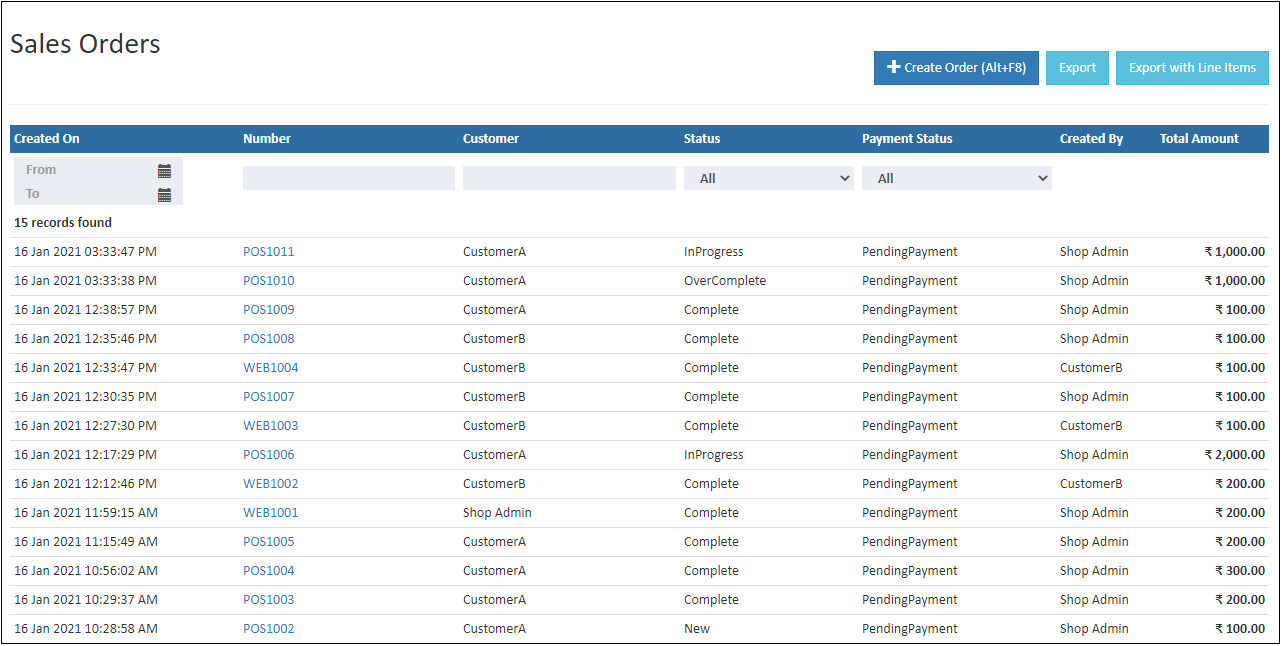The image size is (1282, 646).
Task: Click the Export with Line Items button
Action: [x=1192, y=67]
